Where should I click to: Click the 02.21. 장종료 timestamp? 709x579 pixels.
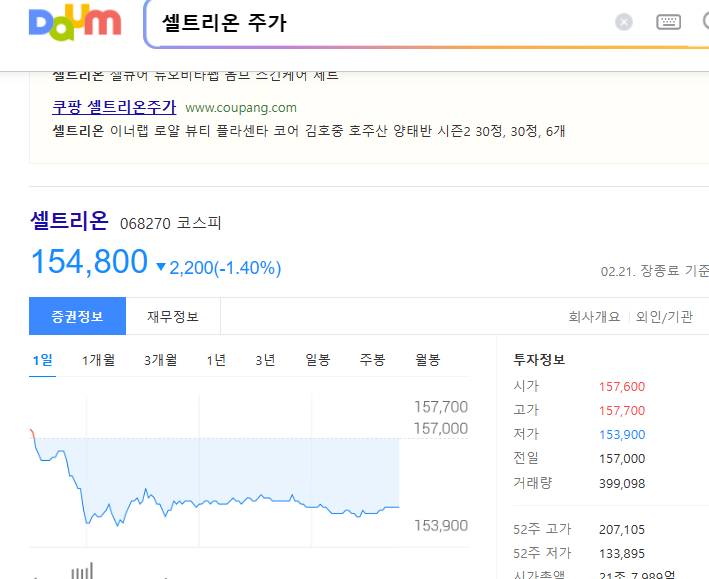pyautogui.click(x=654, y=271)
